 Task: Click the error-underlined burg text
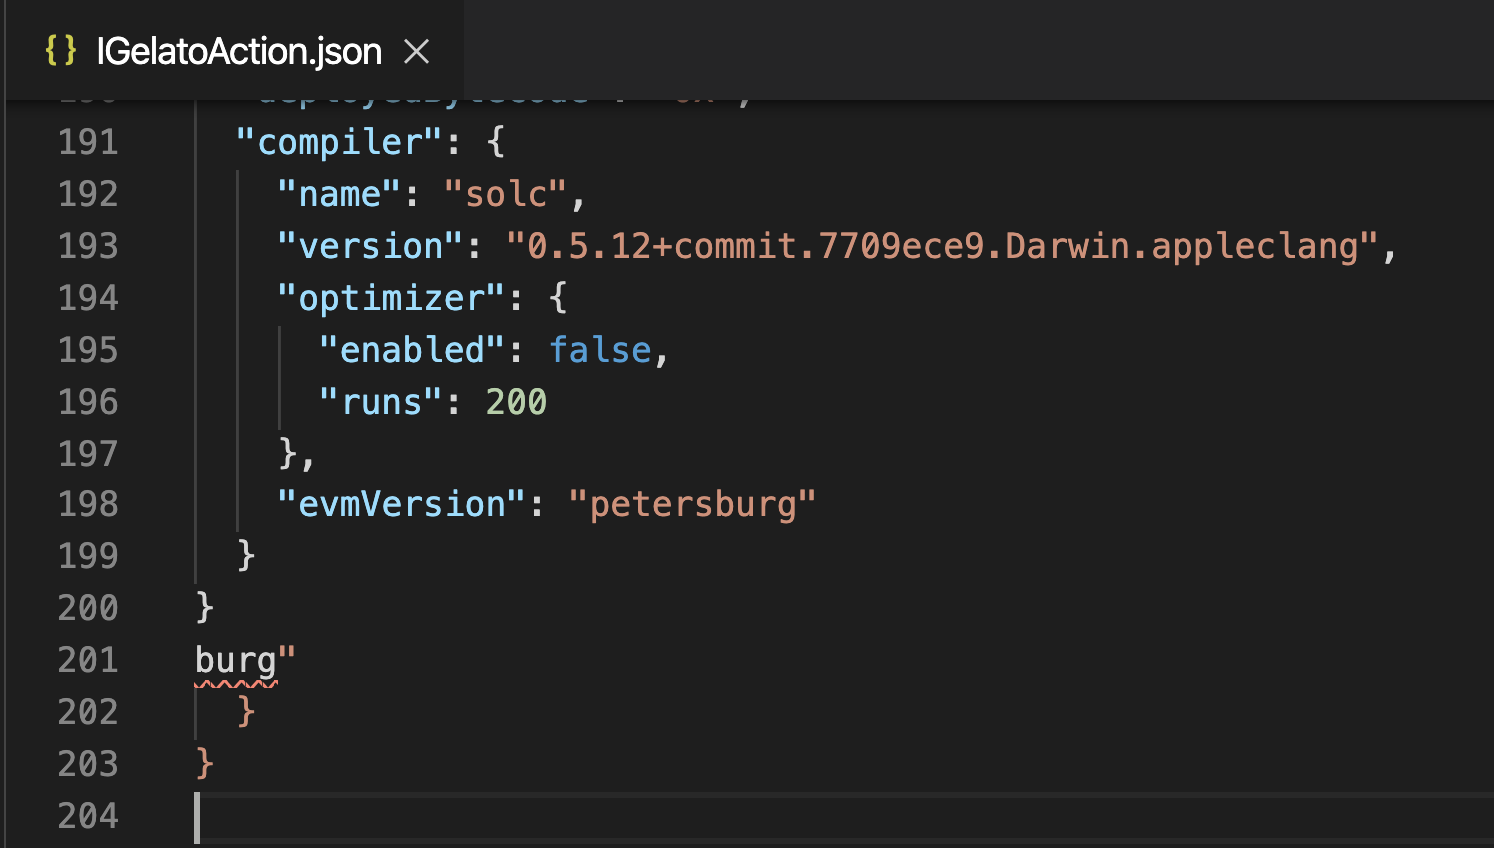tap(236, 661)
